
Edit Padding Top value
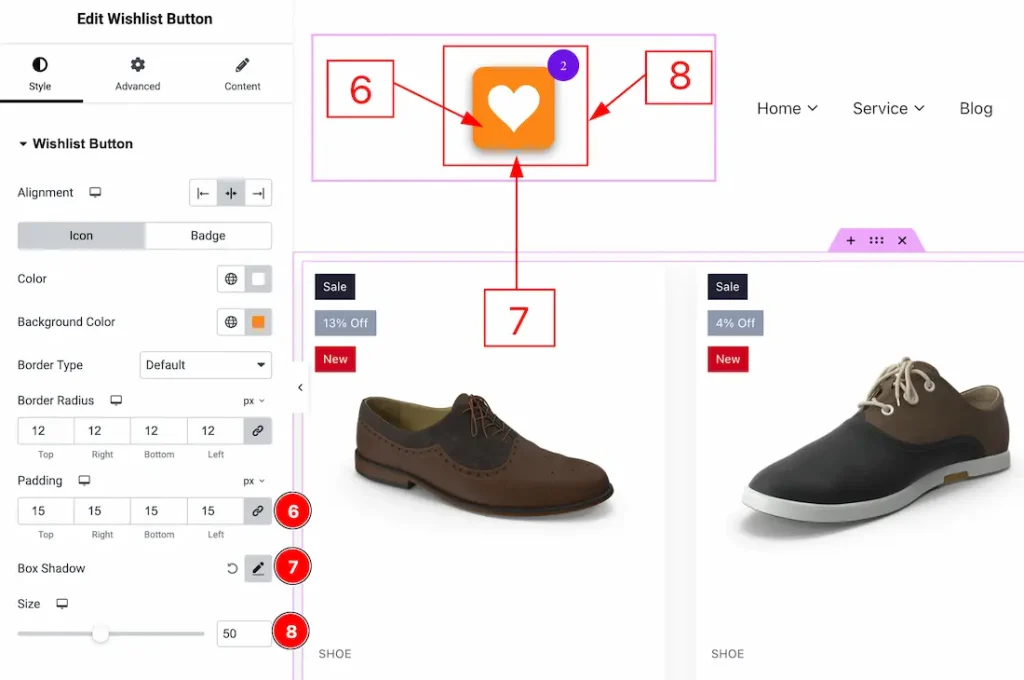pyautogui.click(x=45, y=511)
